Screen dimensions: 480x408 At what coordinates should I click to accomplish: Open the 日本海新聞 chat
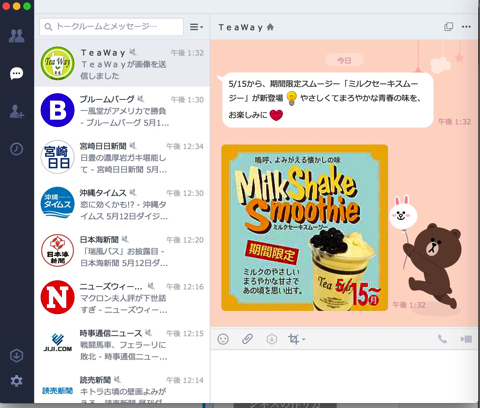(122, 250)
